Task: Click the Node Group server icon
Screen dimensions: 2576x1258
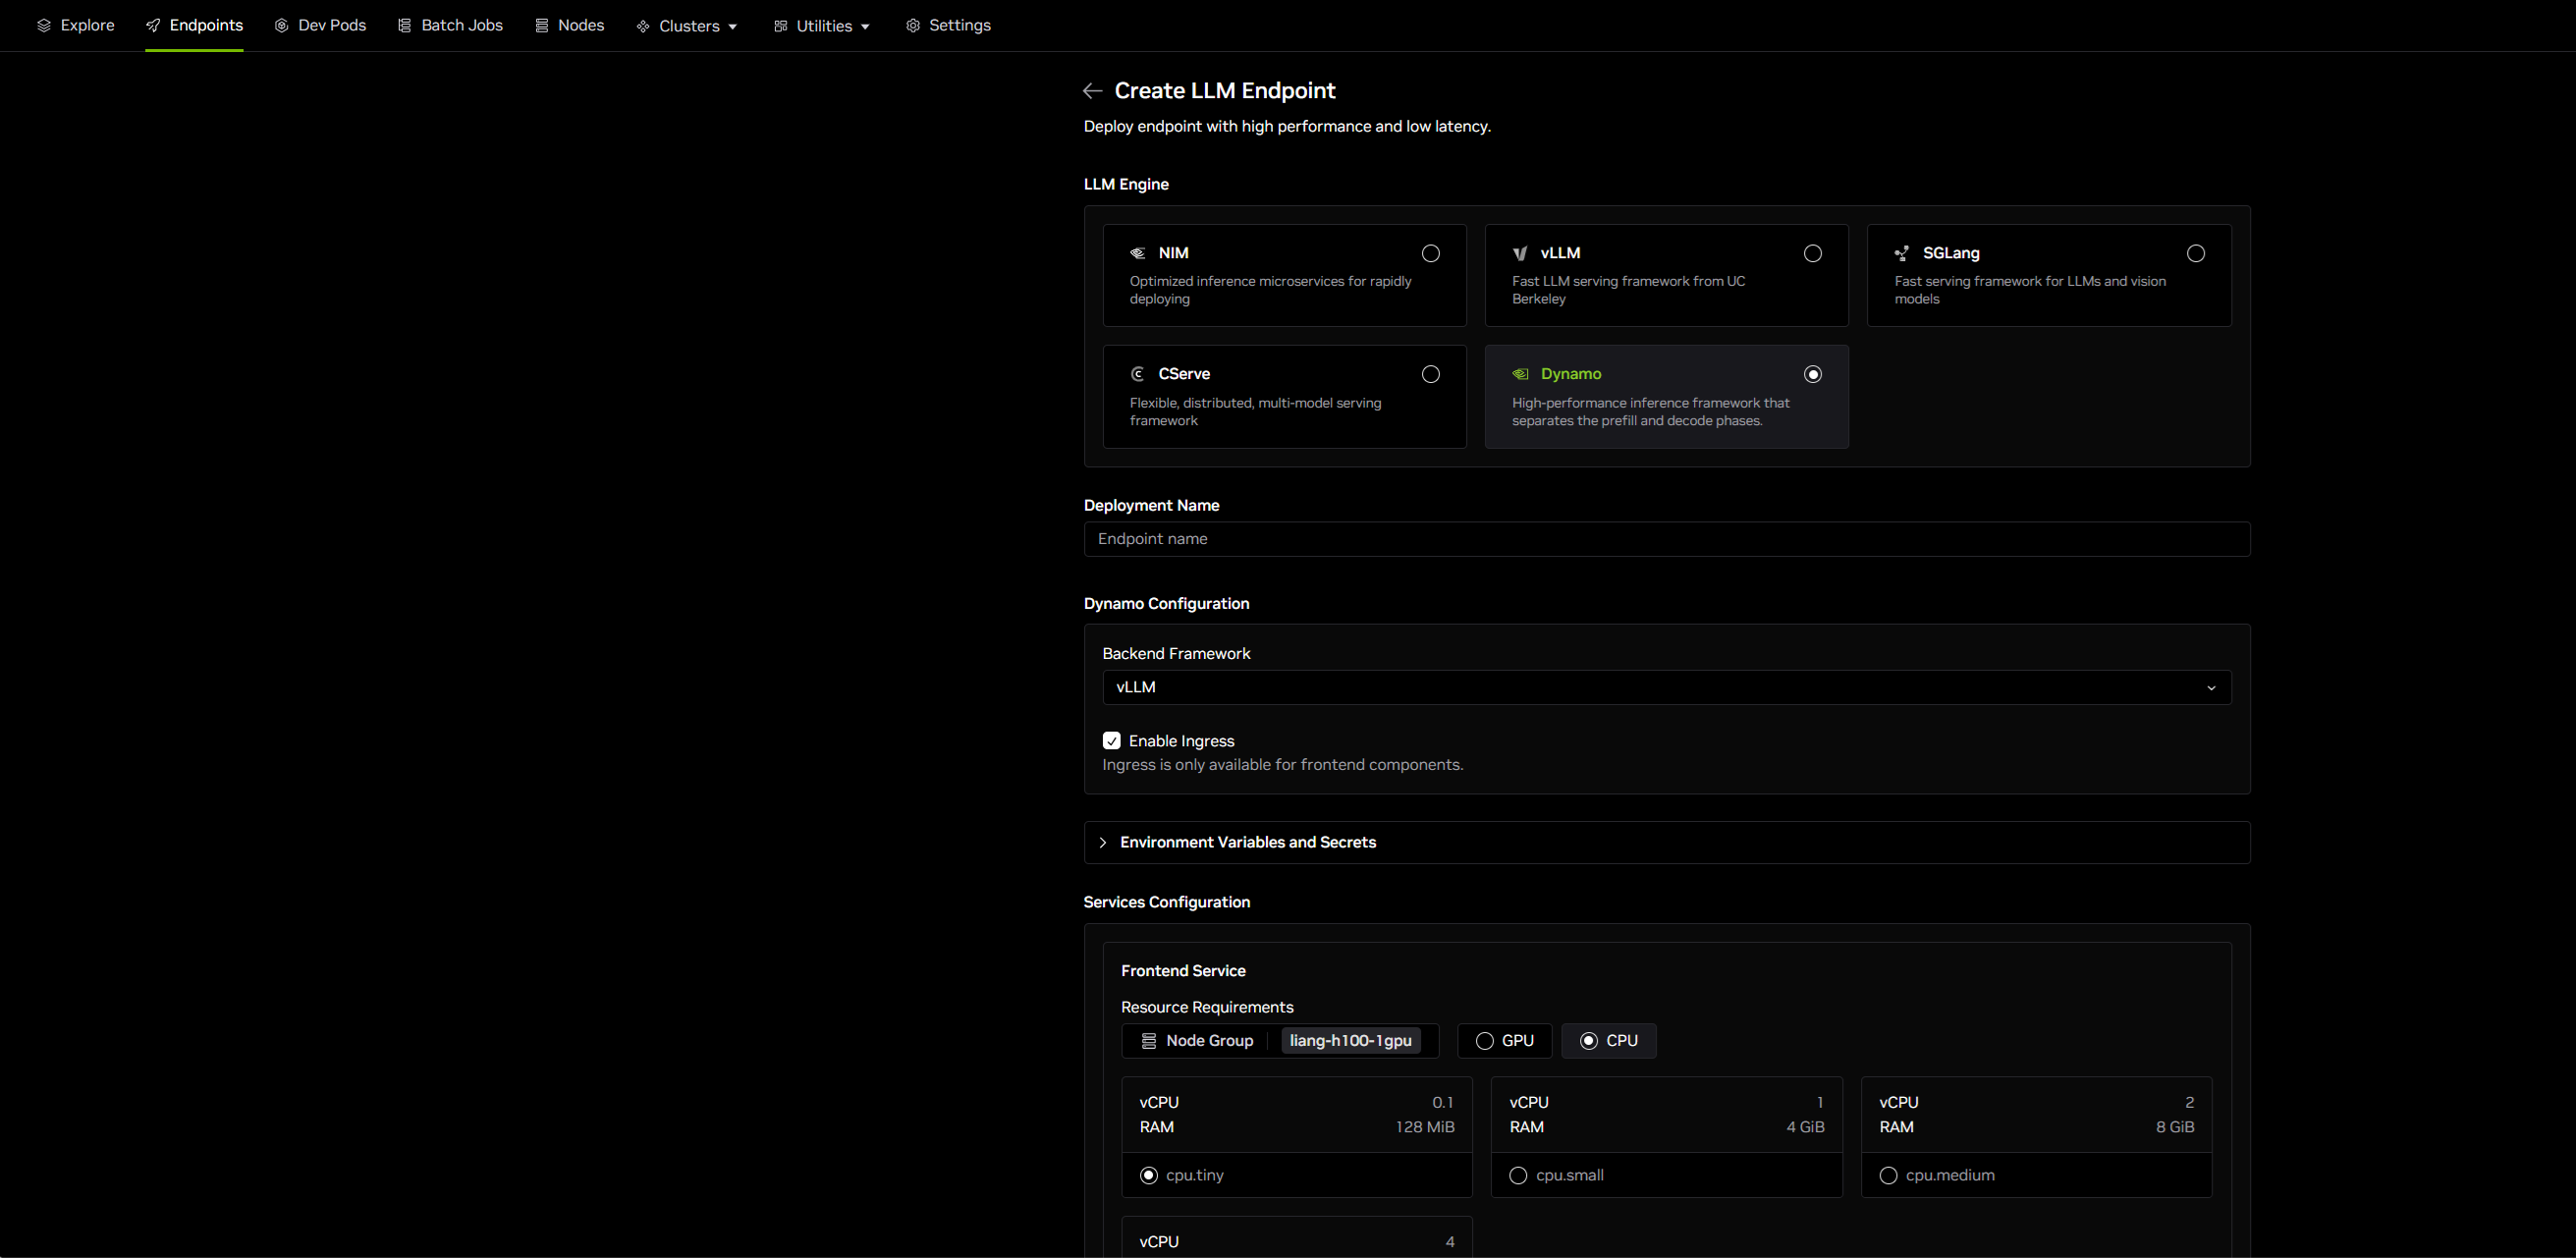Action: tap(1149, 1041)
